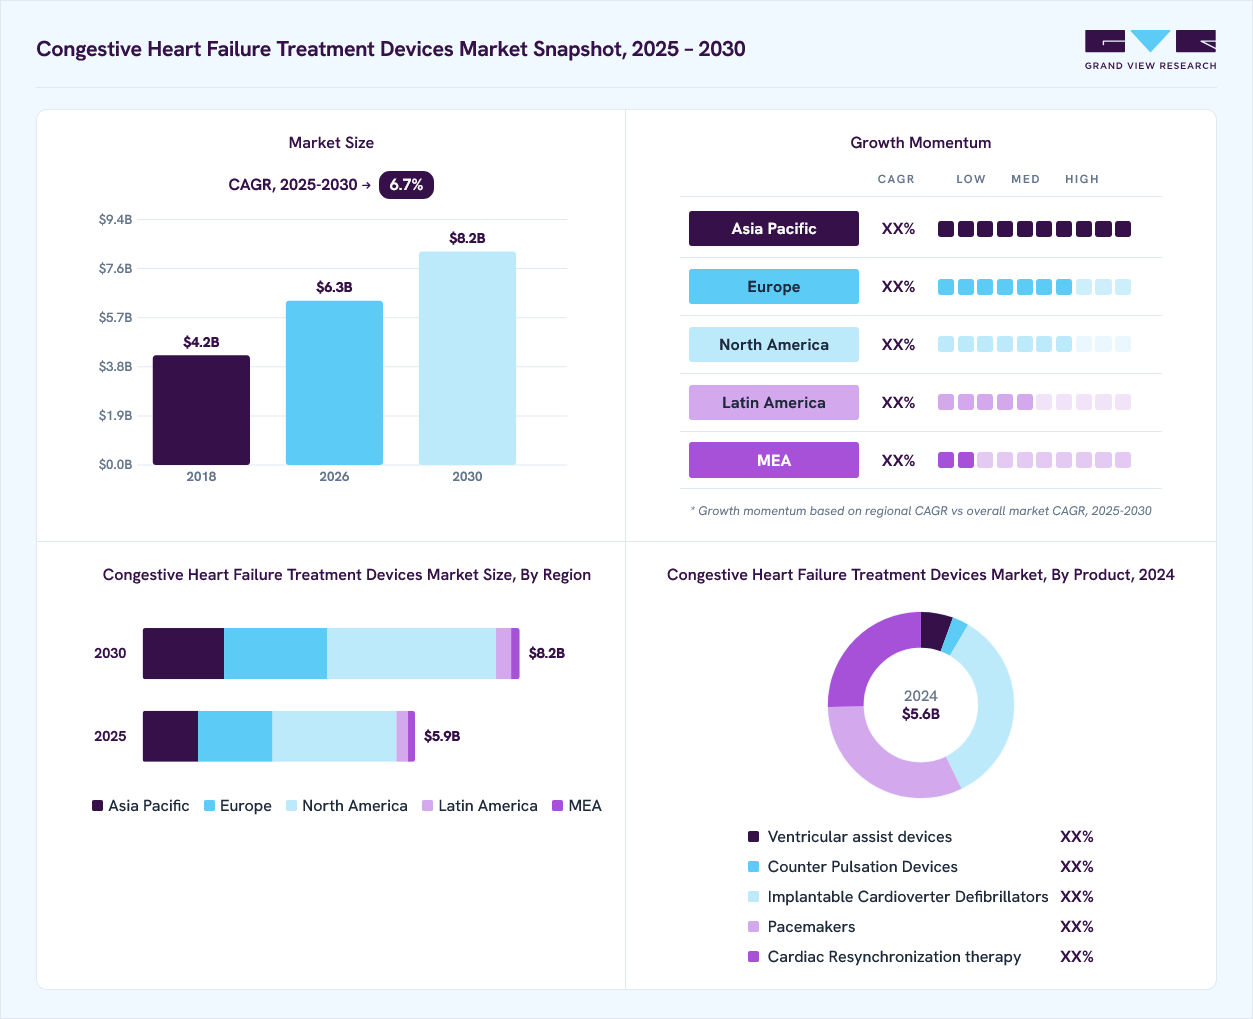Viewport: 1253px width, 1019px height.
Task: Click the HIGH column header
Action: [1082, 179]
